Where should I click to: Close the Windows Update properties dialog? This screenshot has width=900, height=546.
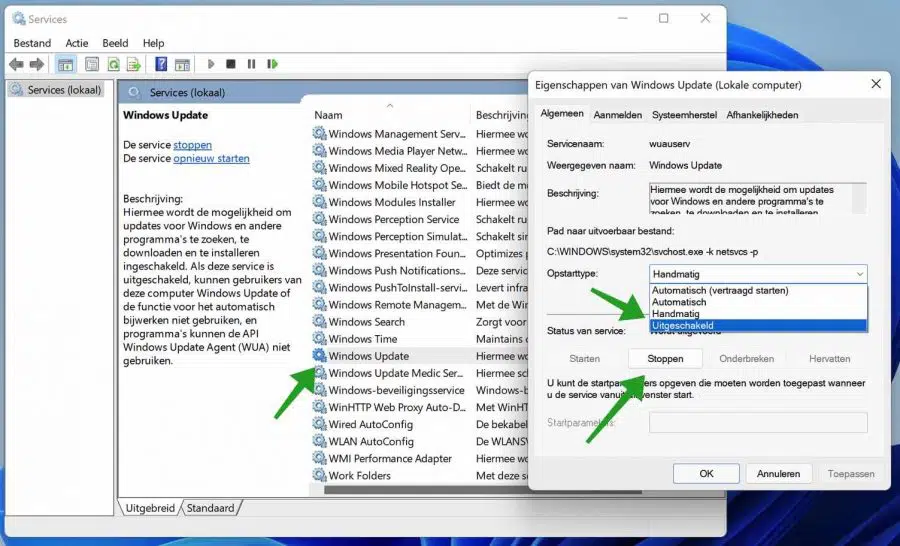click(876, 84)
